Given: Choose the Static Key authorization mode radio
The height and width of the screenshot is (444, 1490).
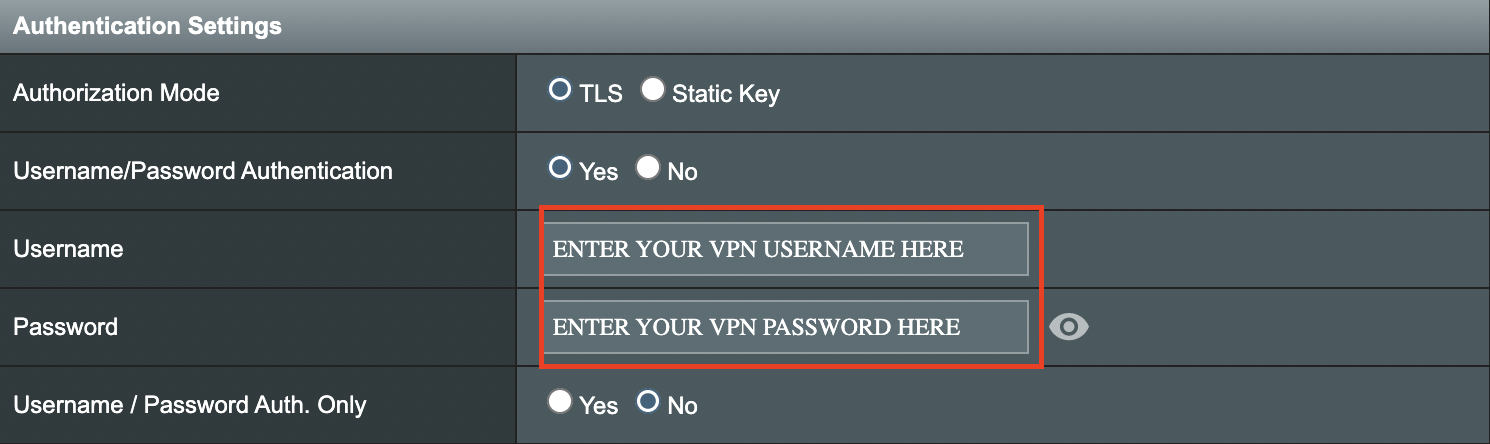Looking at the screenshot, I should coord(653,90).
